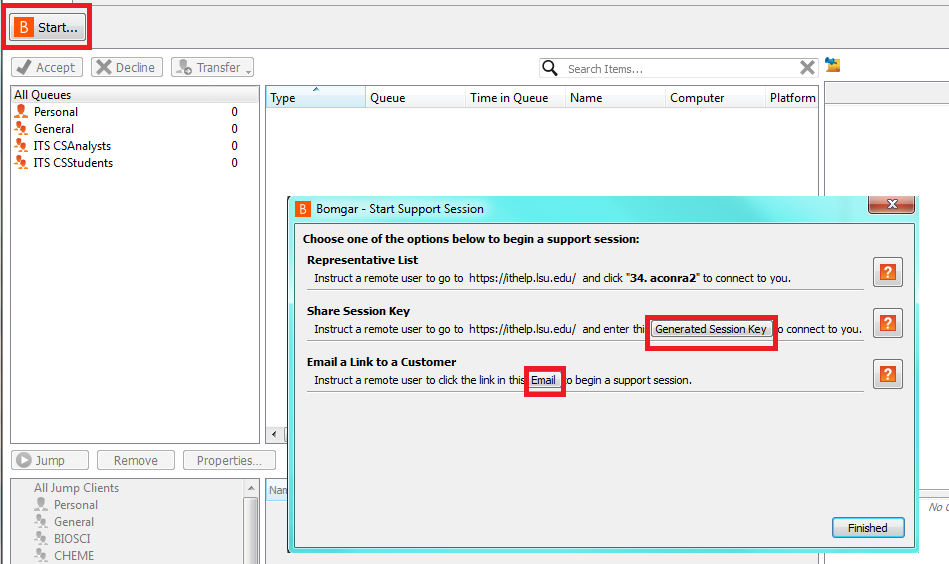Select the Personal queue
This screenshot has width=949, height=564.
pos(135,112)
